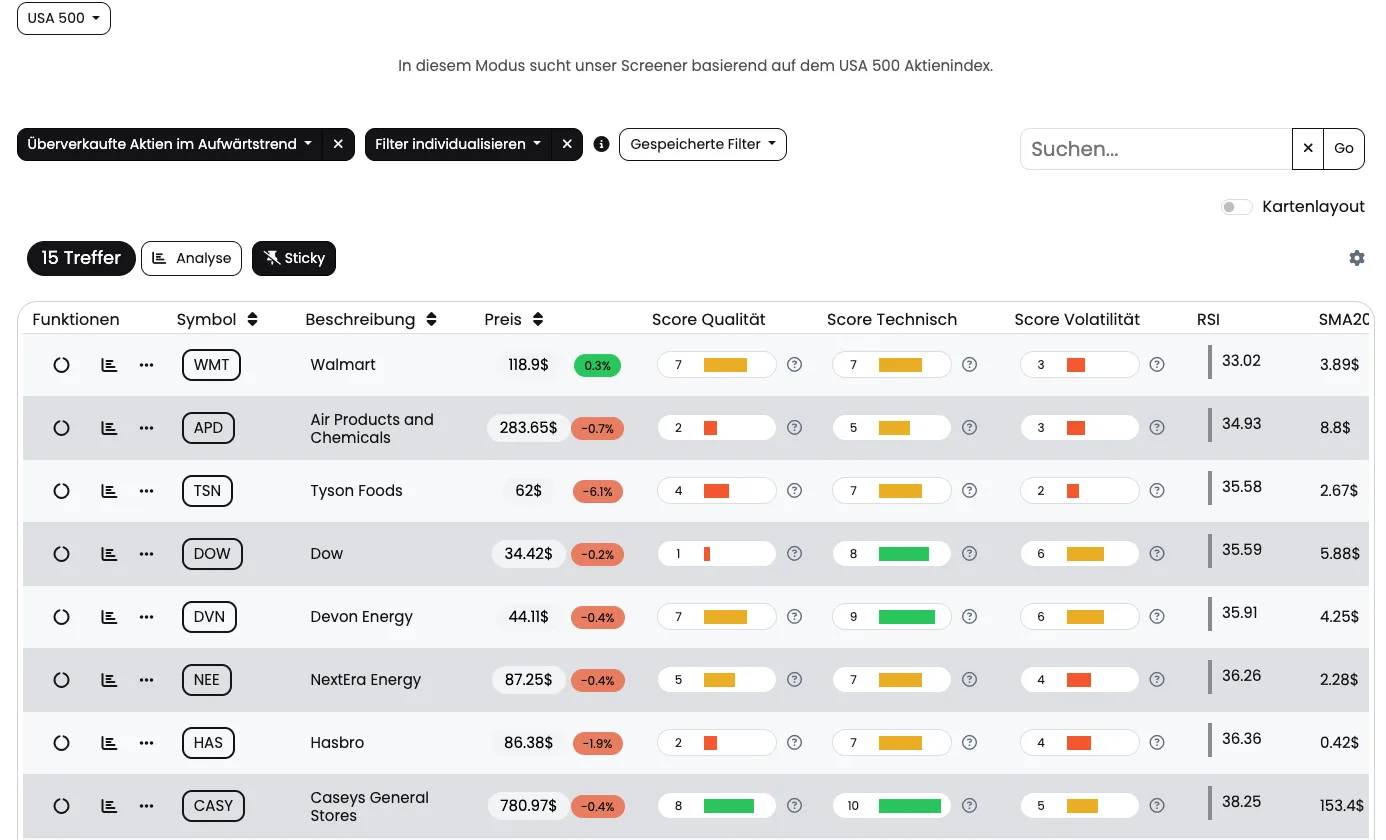Screen dimensions: 1386x840
Task: Open the three-dot menu for APD
Action: click(x=147, y=428)
